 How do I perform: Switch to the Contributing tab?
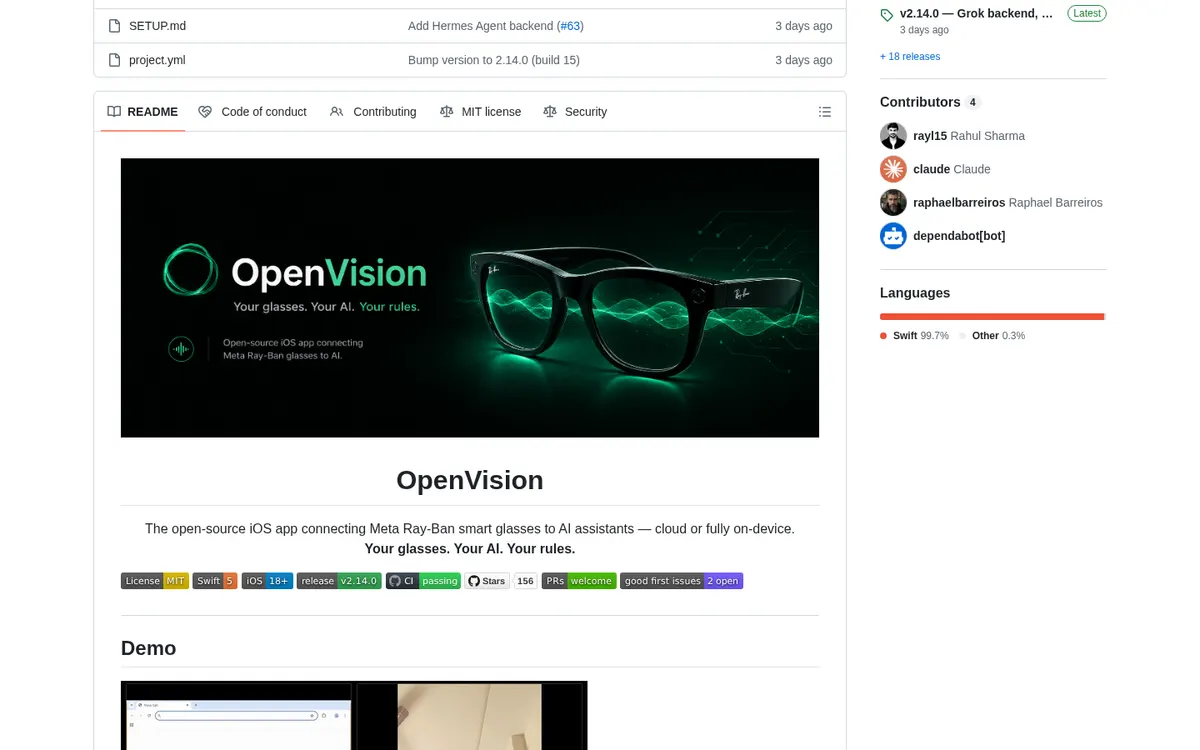(x=373, y=112)
